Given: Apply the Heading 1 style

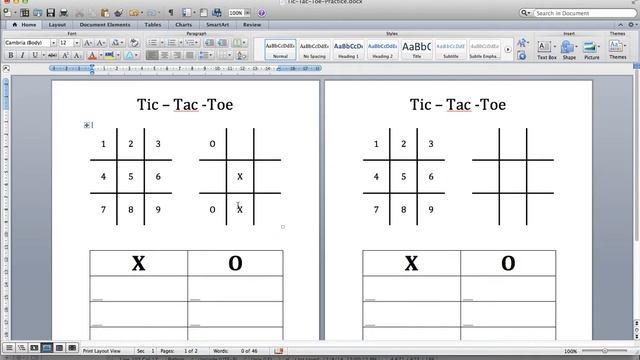Looking at the screenshot, I should coord(348,49).
